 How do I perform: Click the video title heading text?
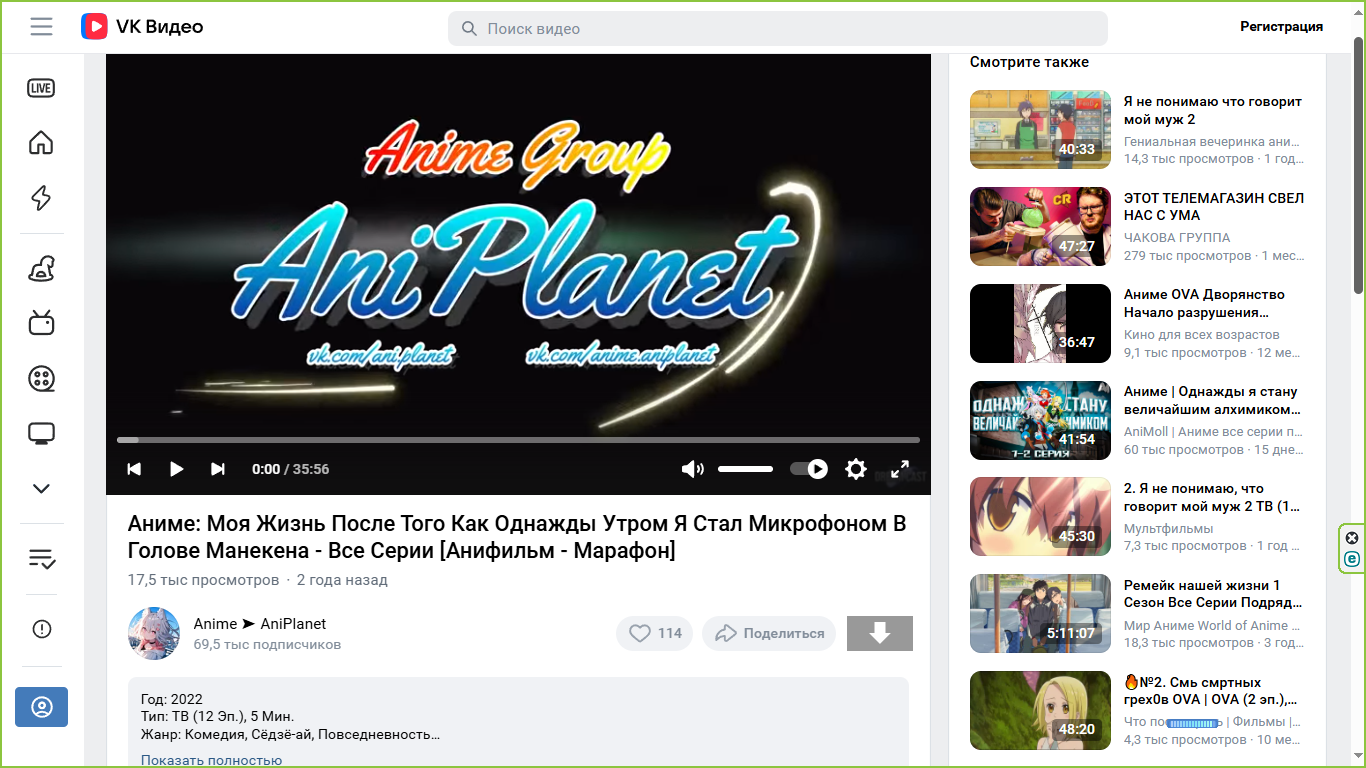coord(517,537)
